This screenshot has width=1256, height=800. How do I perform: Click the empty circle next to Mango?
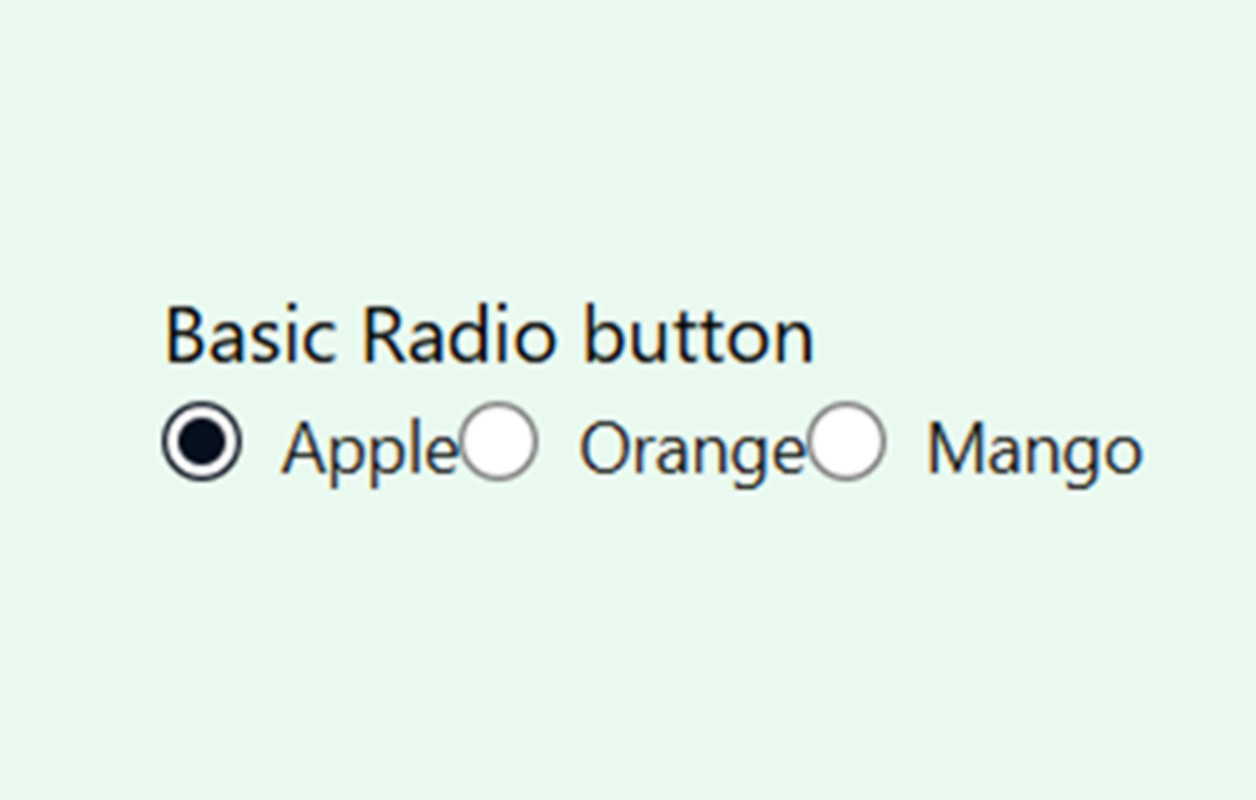click(x=848, y=441)
